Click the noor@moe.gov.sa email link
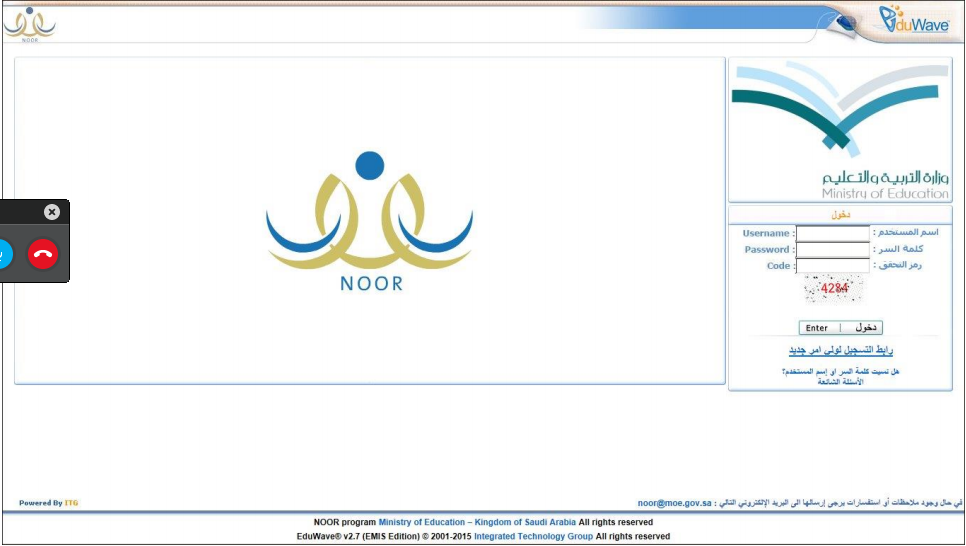The height and width of the screenshot is (546, 966). coord(675,503)
